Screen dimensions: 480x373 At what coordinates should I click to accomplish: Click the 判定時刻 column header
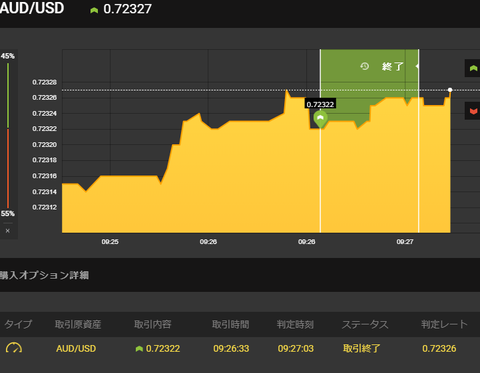(x=295, y=324)
